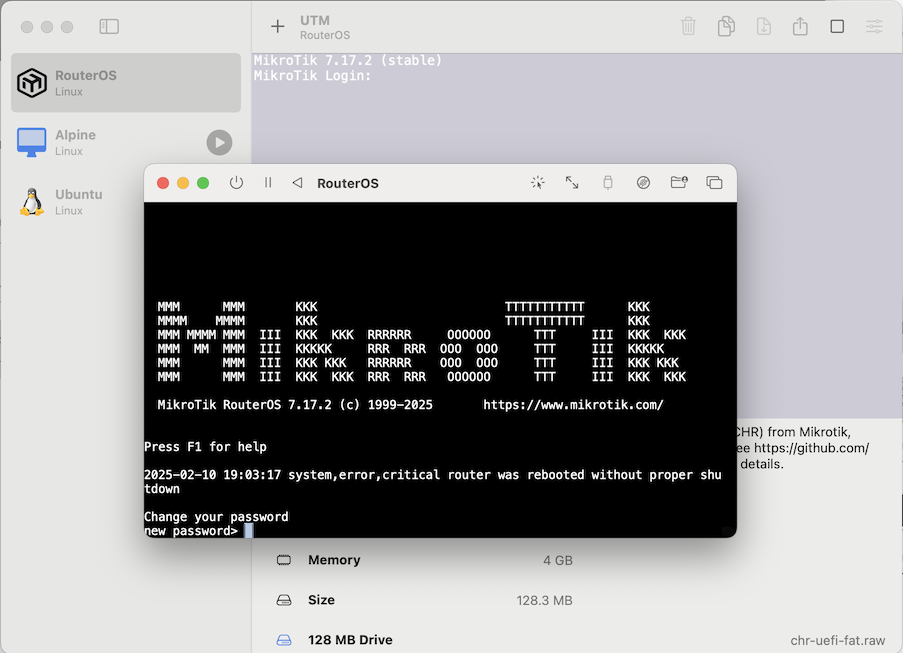
Task: Create a new virtual machine with the plus
Action: 276,27
